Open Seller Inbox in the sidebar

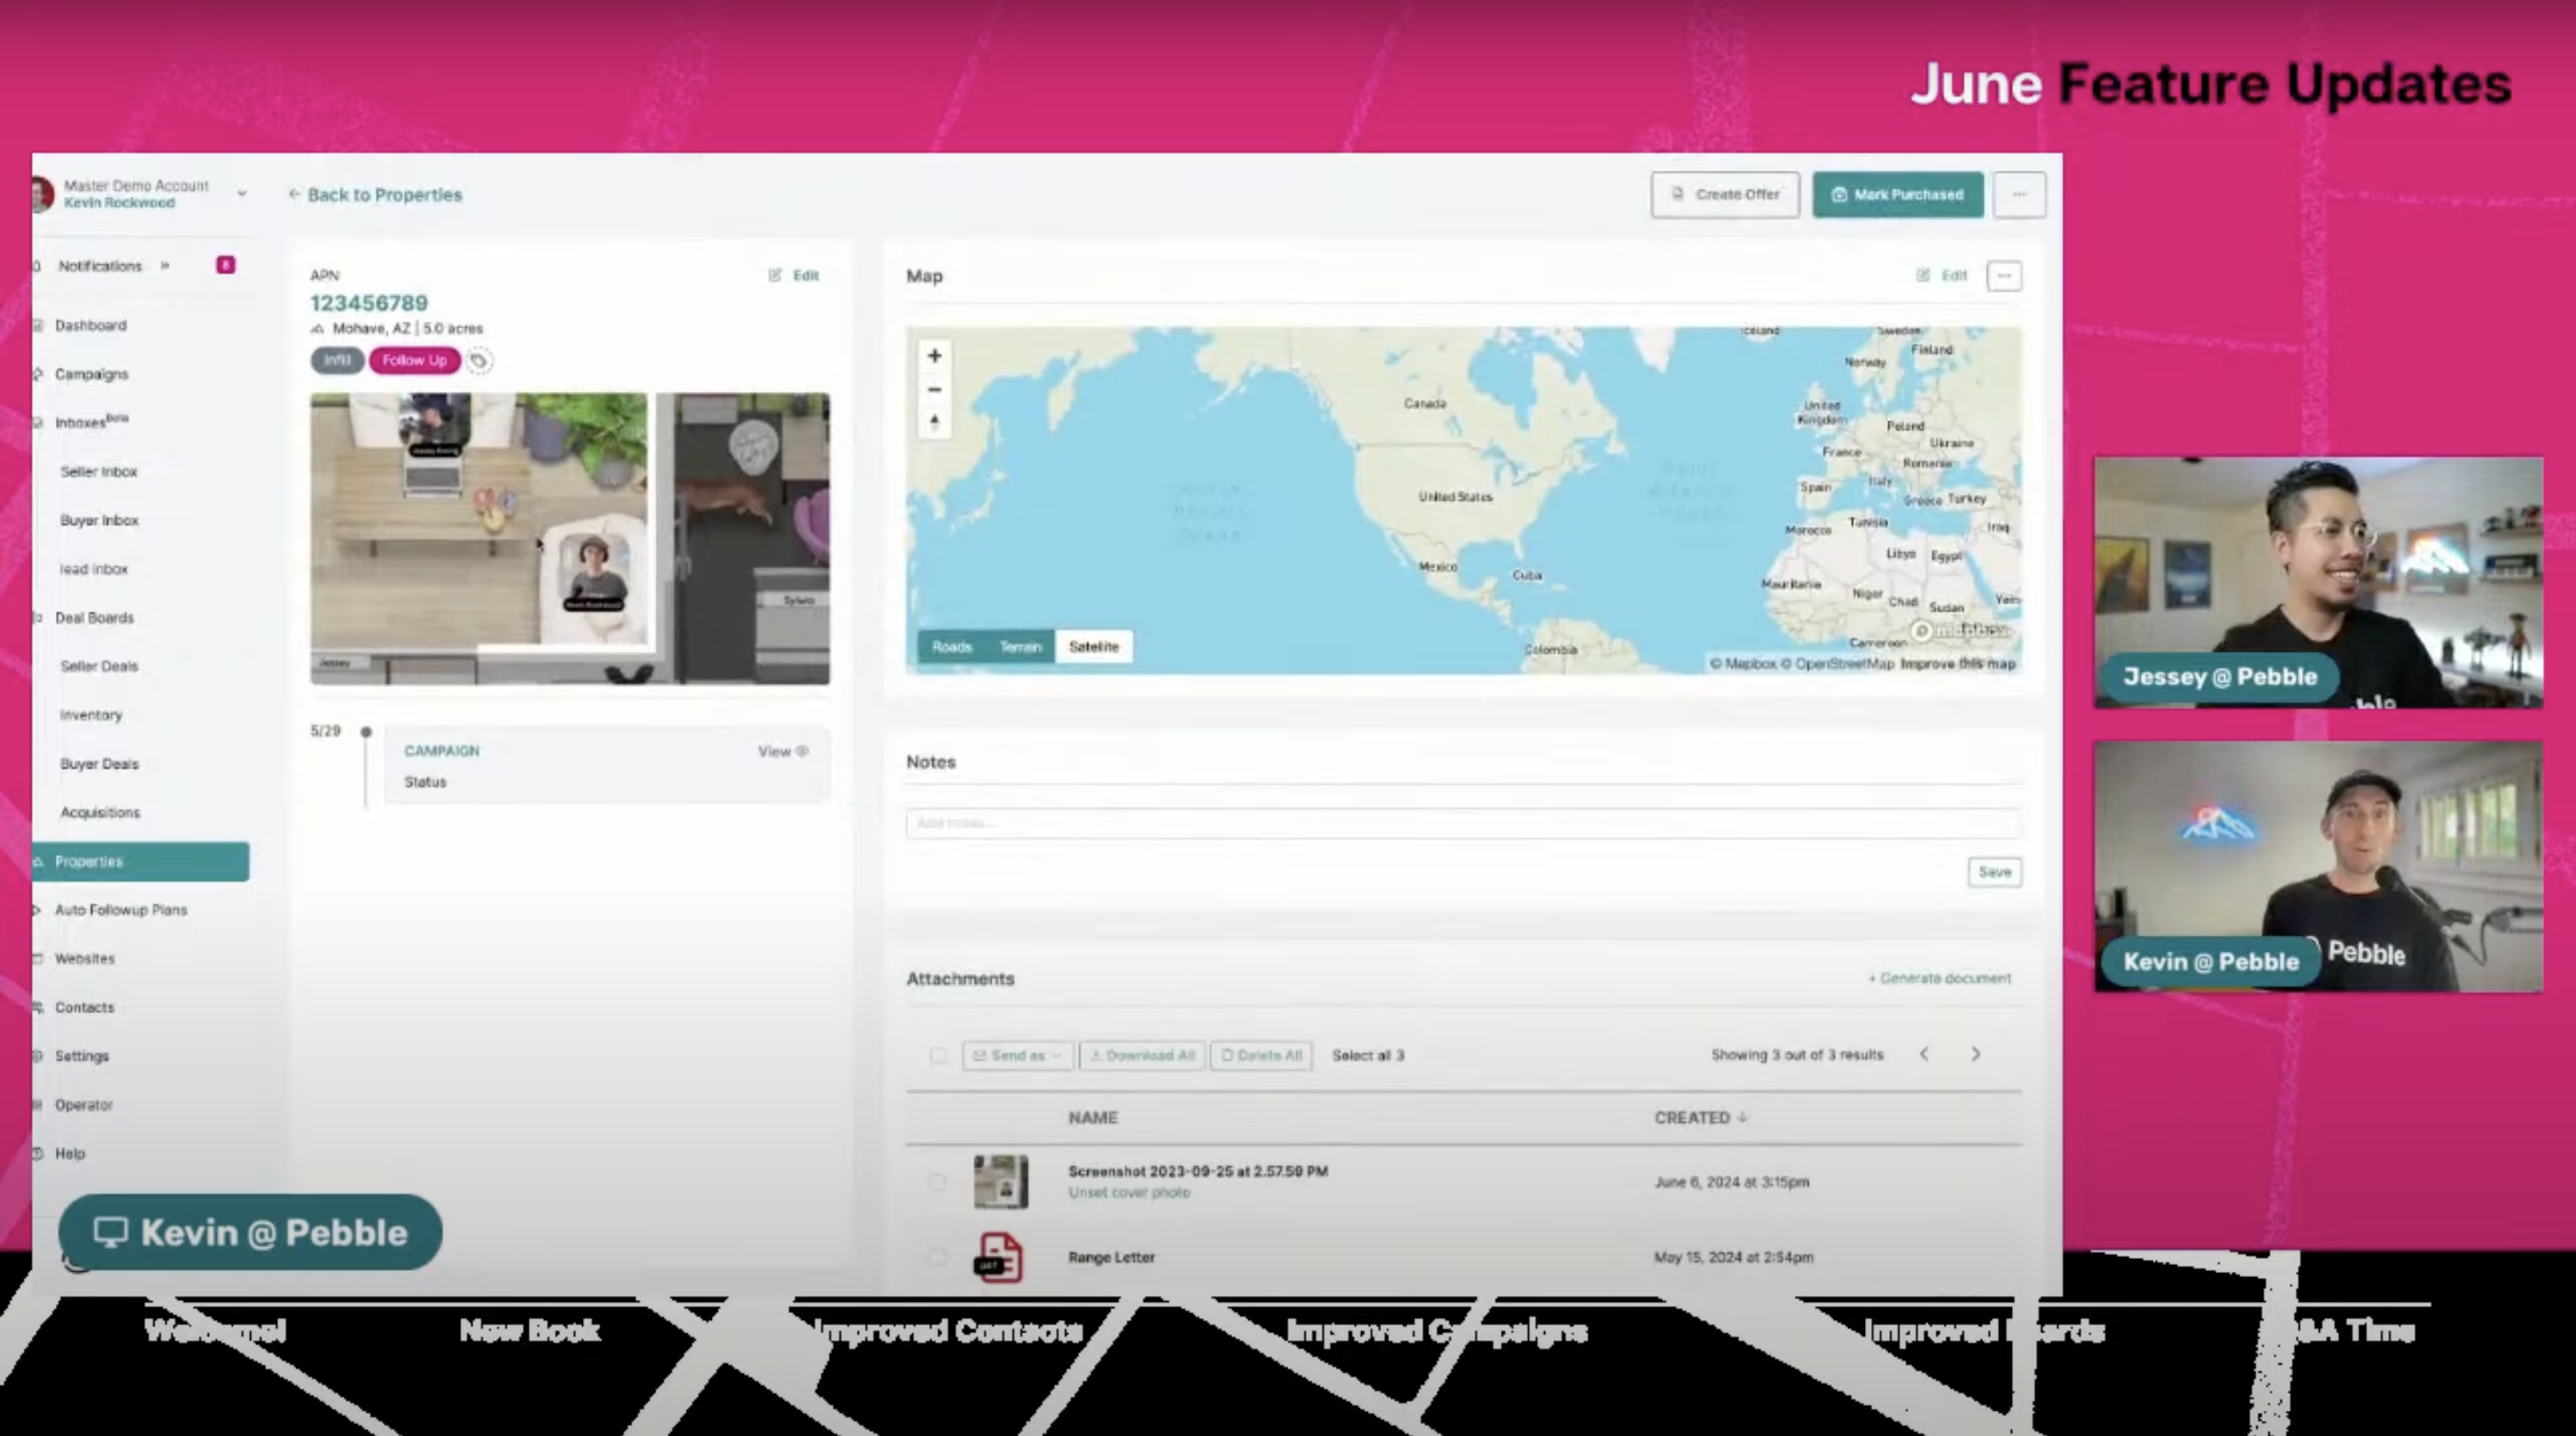coord(99,471)
